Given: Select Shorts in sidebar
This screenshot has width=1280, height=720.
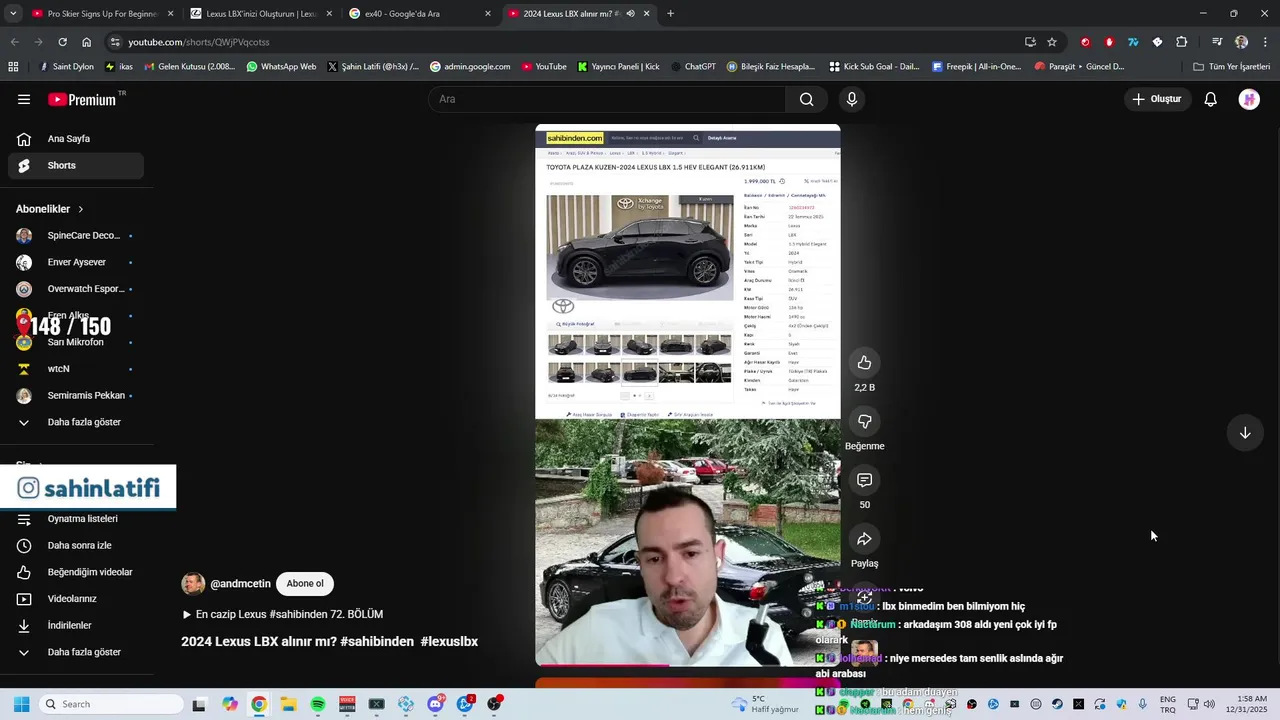Looking at the screenshot, I should pyautogui.click(x=76, y=165).
